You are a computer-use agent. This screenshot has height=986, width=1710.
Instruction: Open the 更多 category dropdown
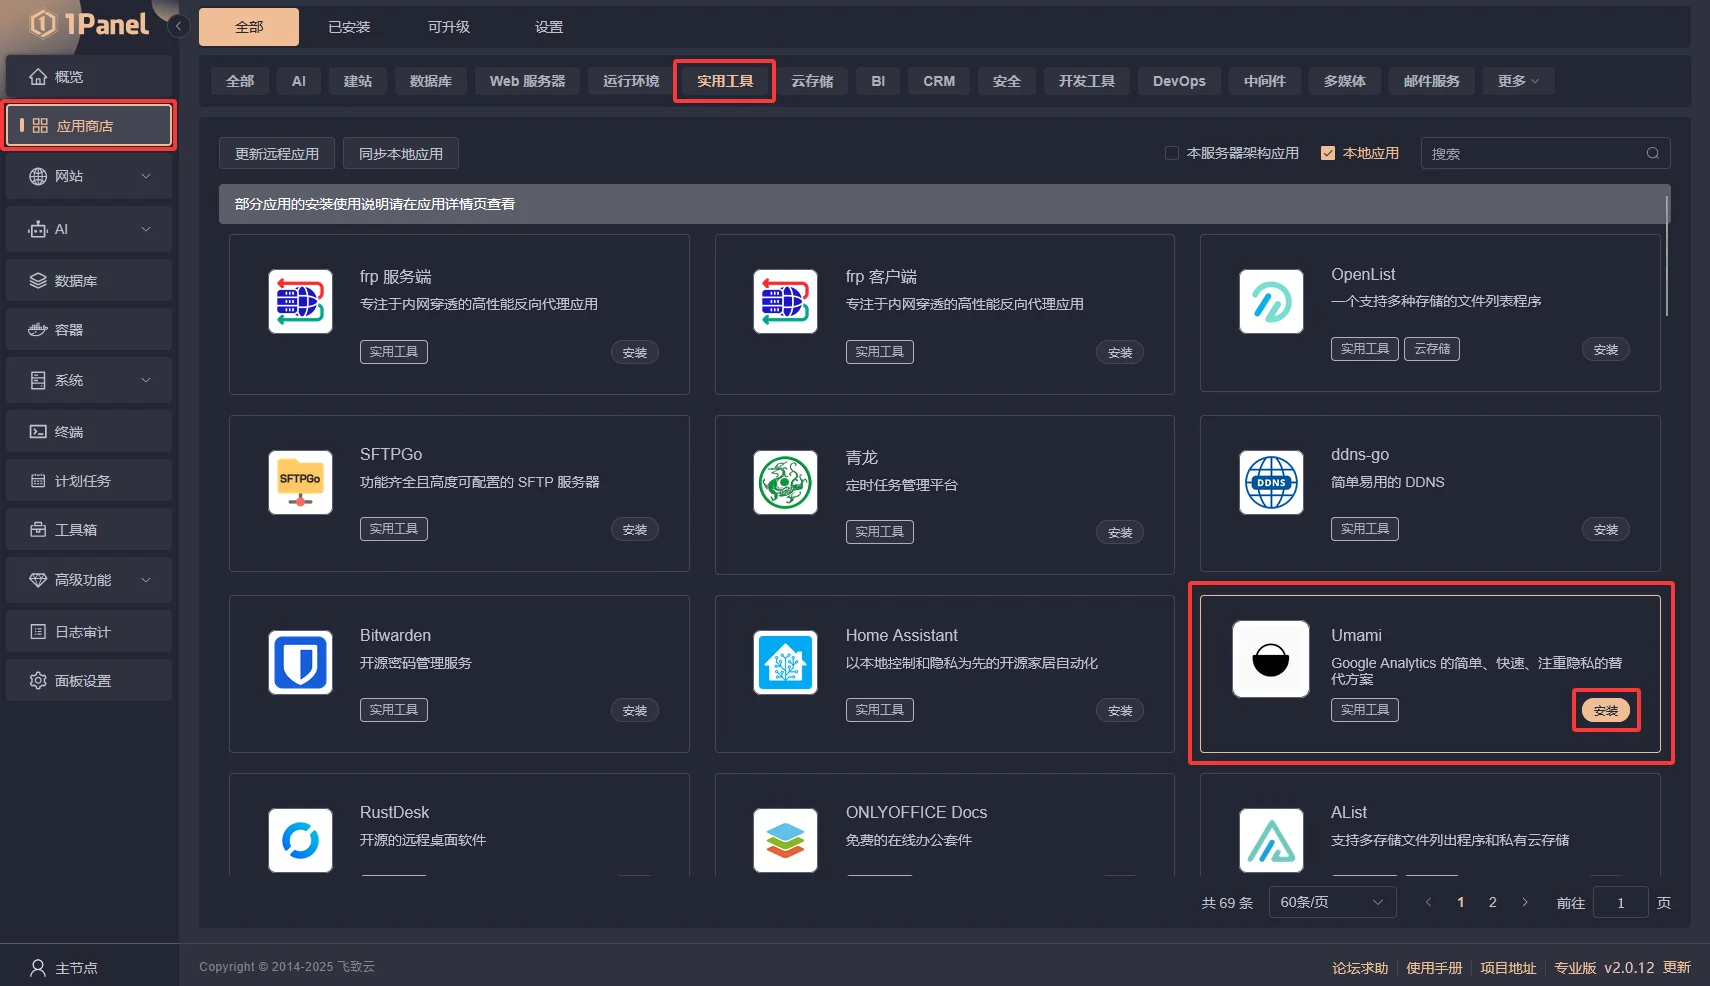(1518, 81)
